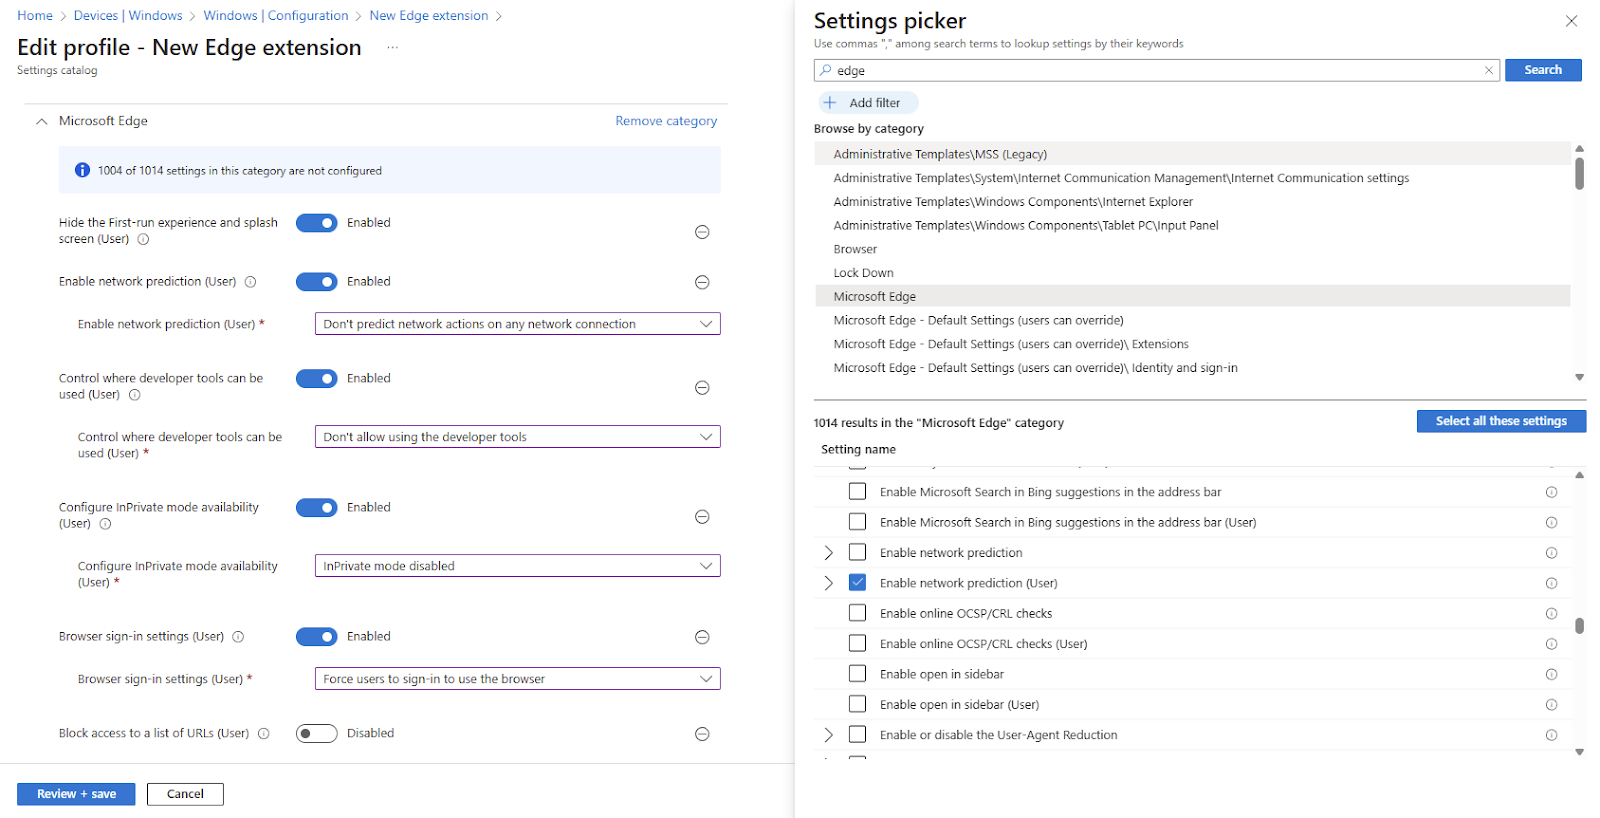Expand the Enable network prediction (User) row
The image size is (1600, 818).
[828, 583]
